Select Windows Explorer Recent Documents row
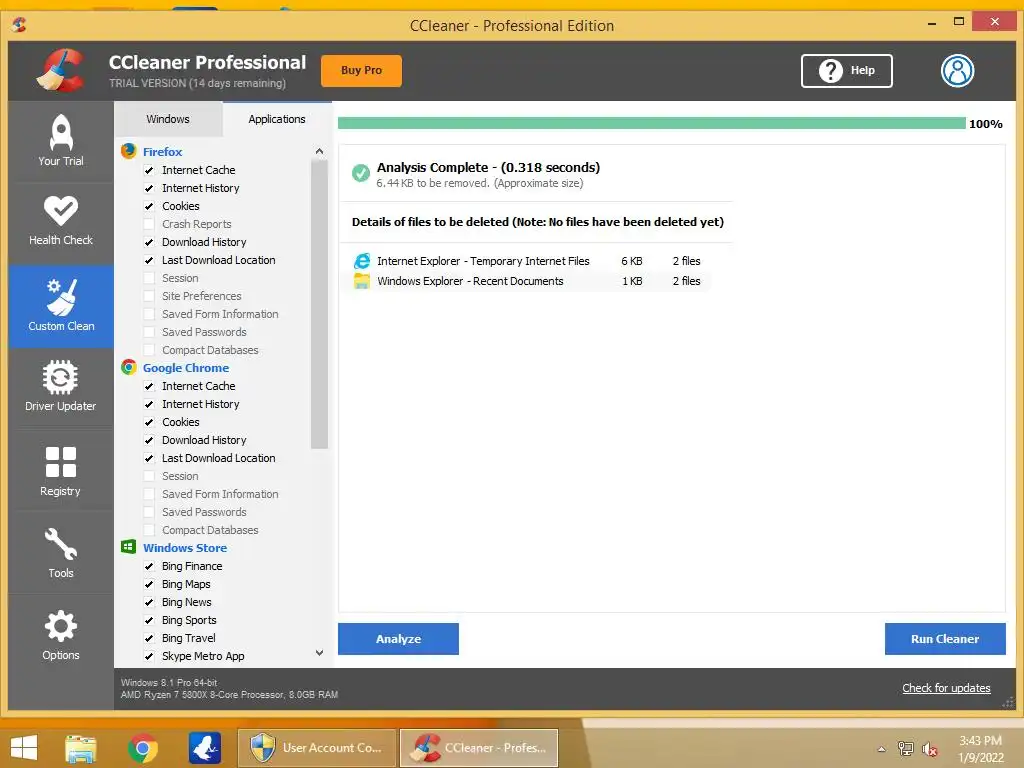This screenshot has height=768, width=1024. coord(526,281)
